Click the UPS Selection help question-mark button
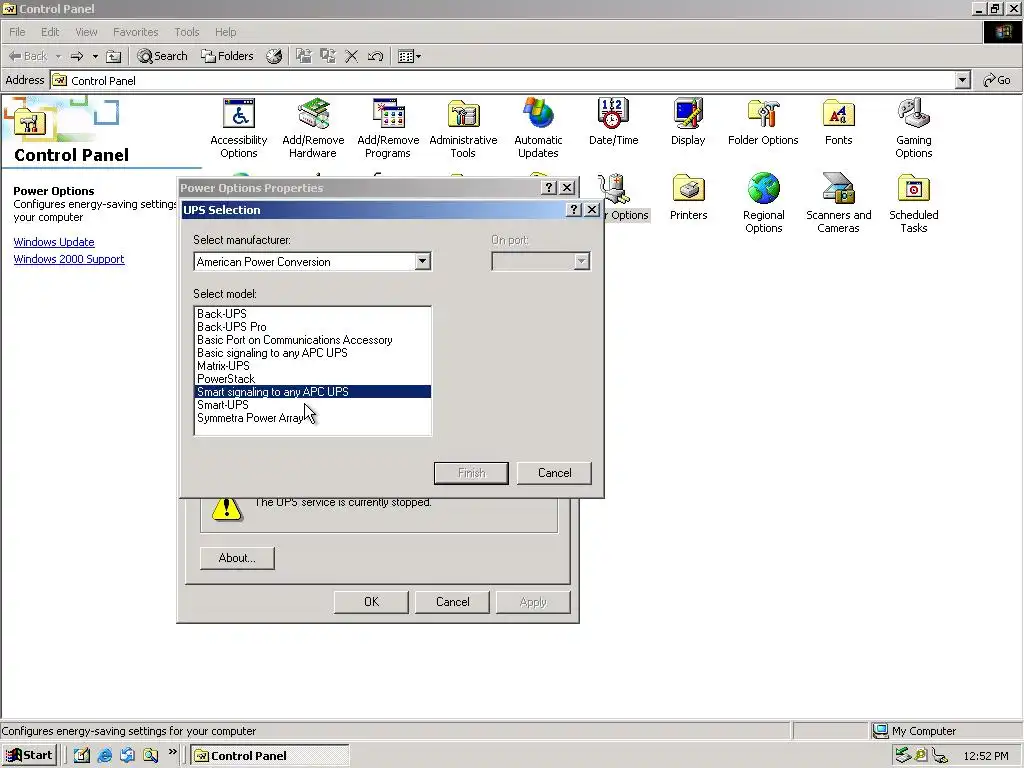 tap(573, 210)
